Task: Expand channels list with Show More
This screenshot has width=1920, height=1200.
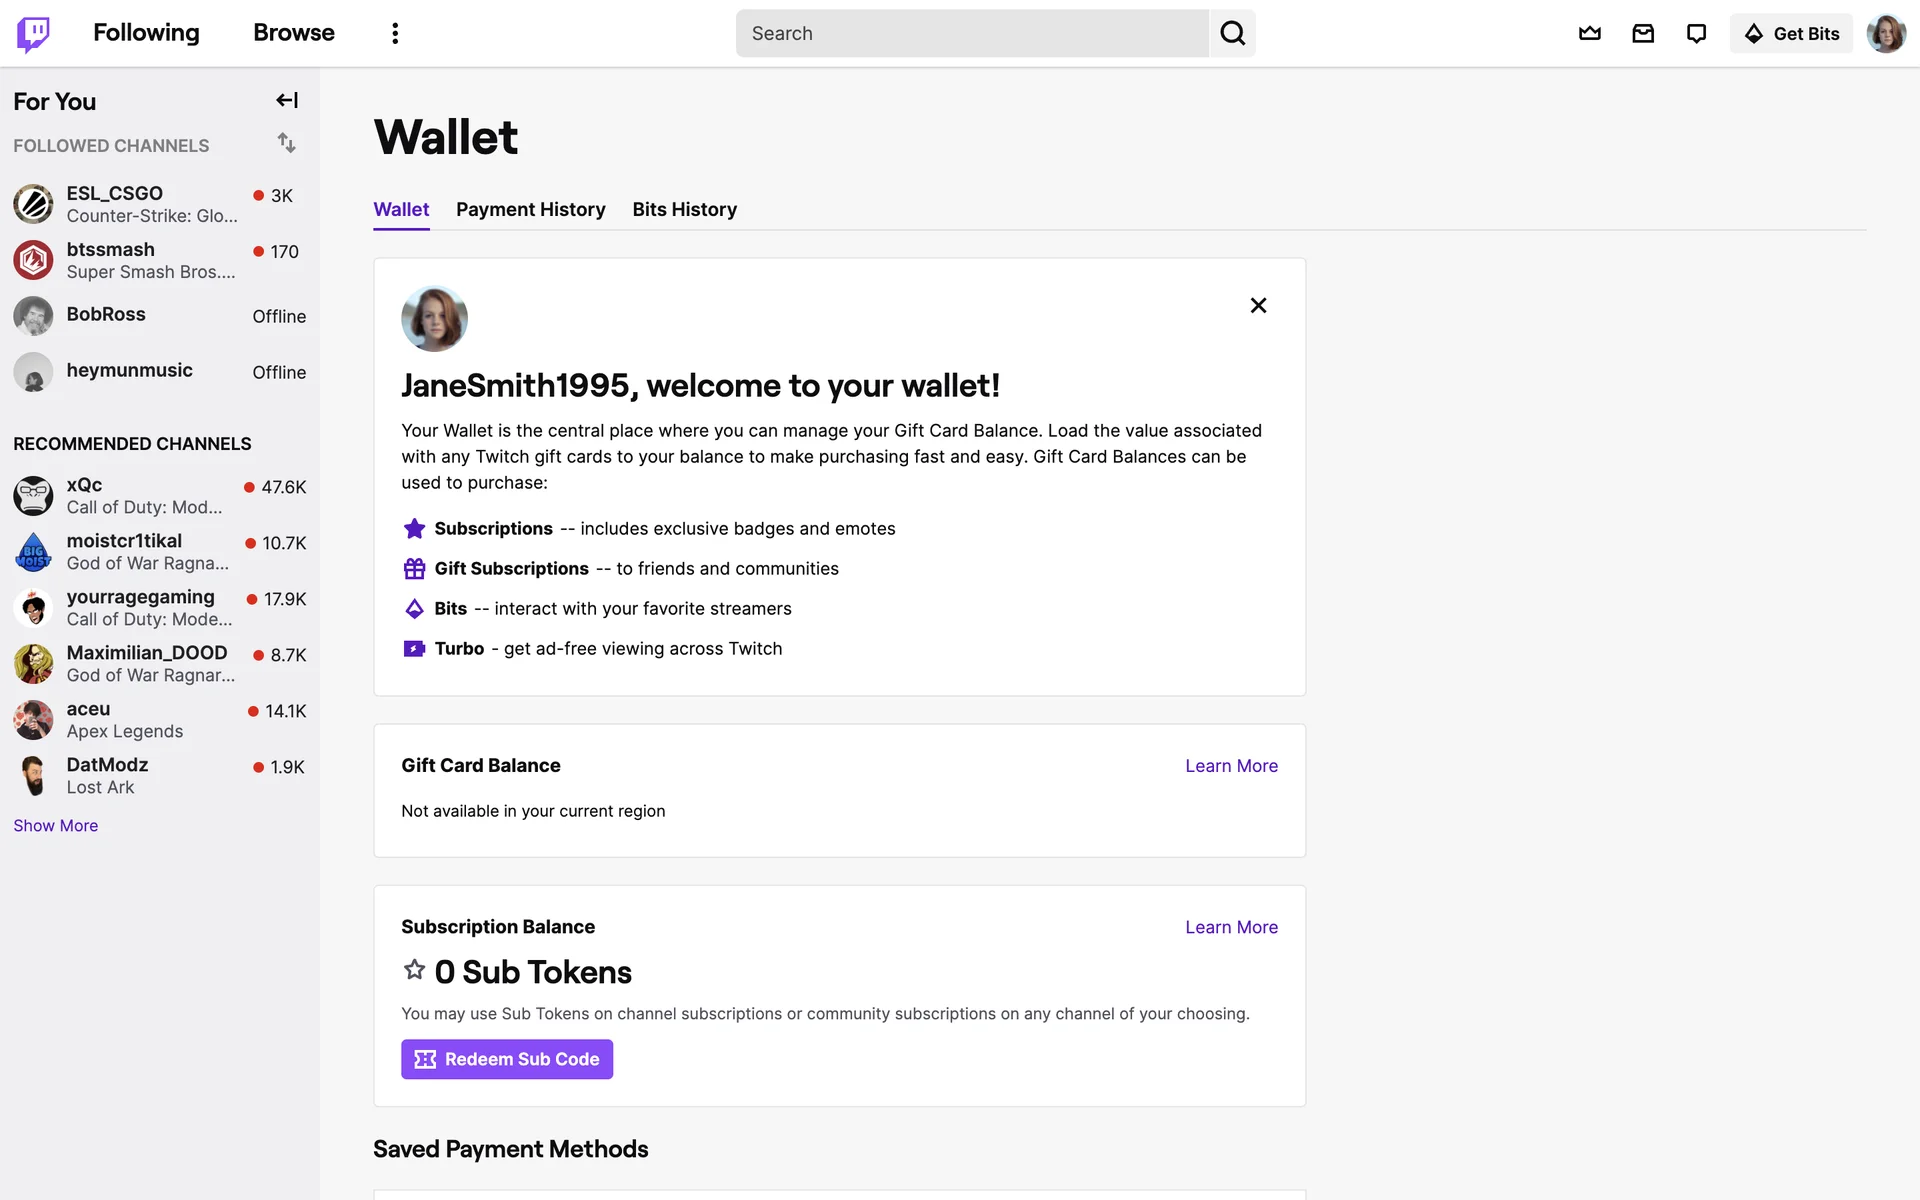Action: (56, 826)
